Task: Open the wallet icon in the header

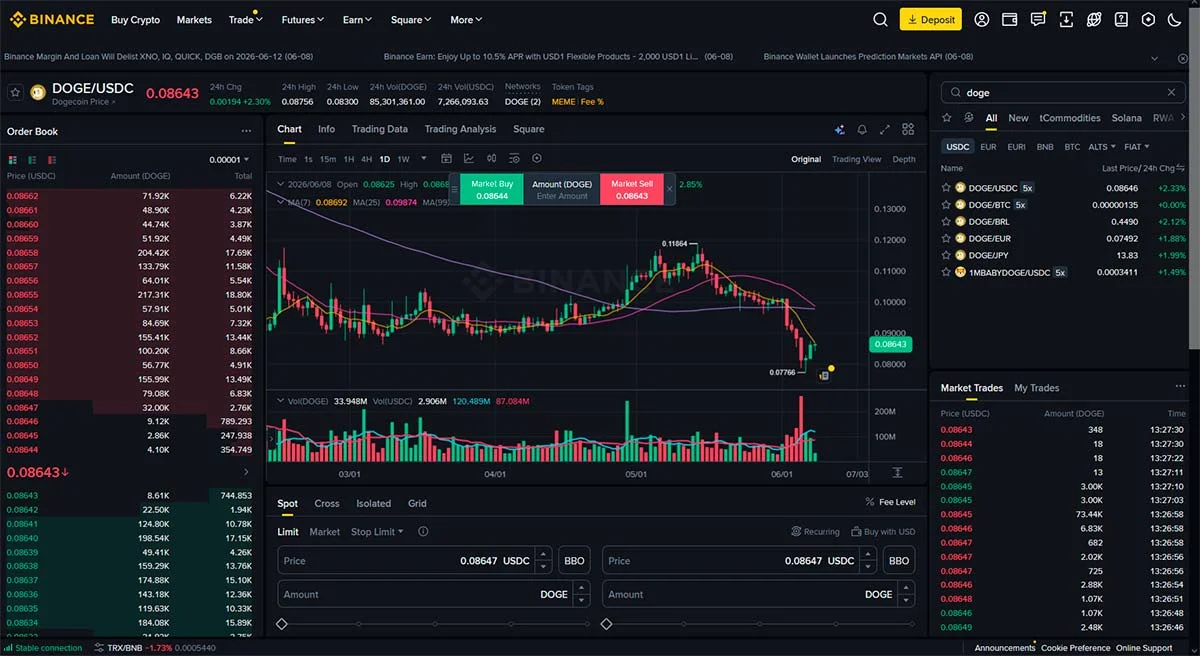Action: pos(1010,19)
